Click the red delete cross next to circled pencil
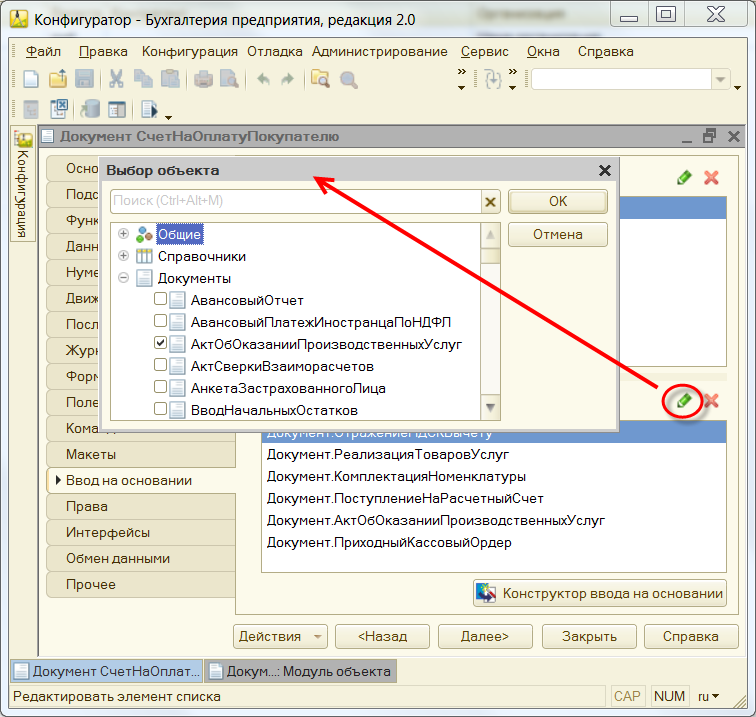The height and width of the screenshot is (717, 756). point(712,401)
